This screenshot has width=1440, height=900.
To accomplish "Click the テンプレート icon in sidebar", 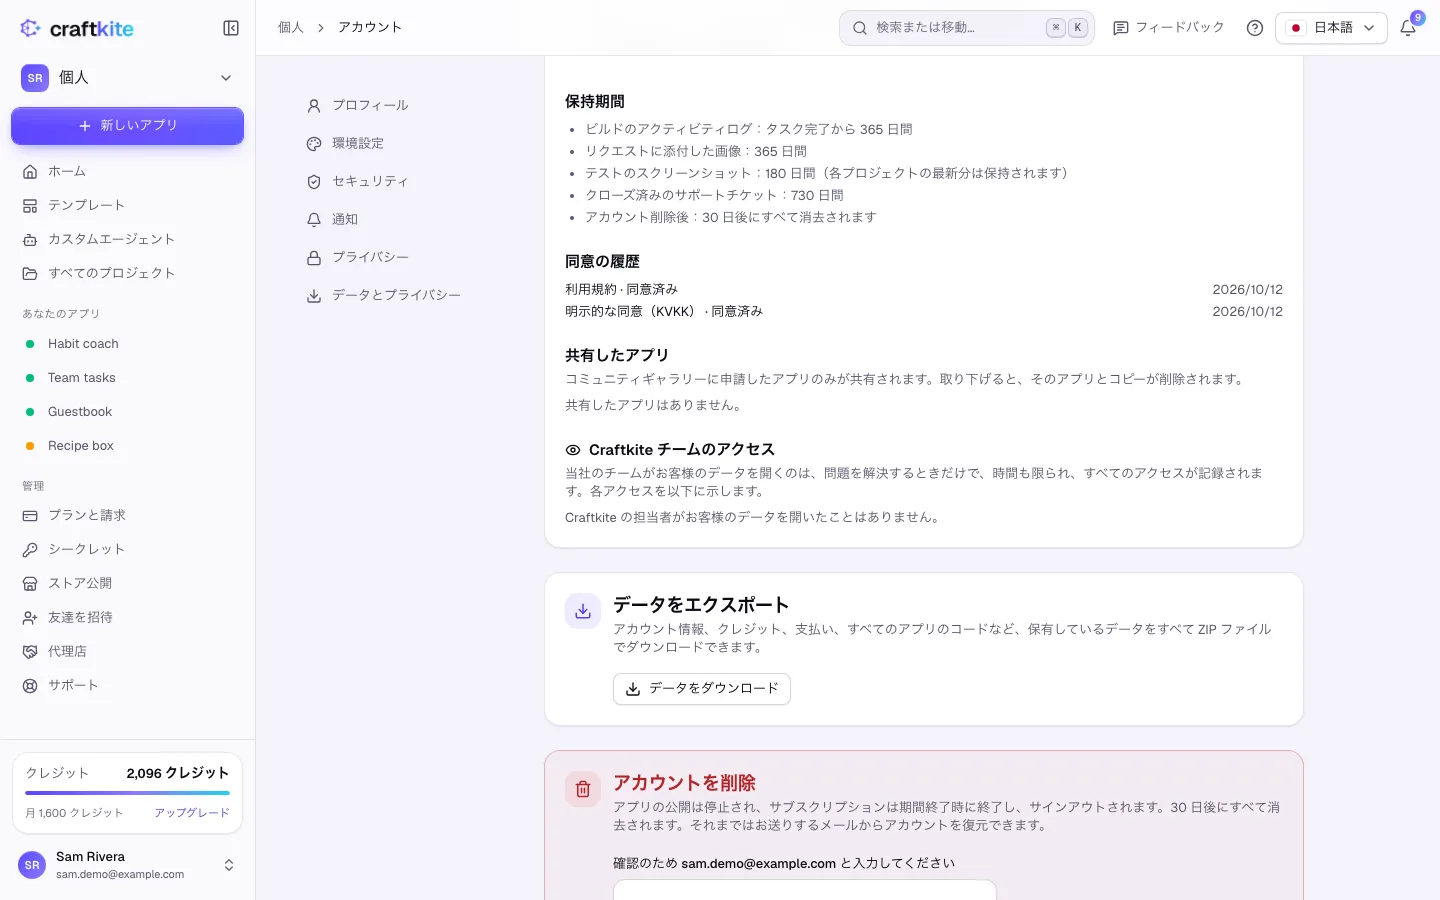I will pyautogui.click(x=30, y=205).
